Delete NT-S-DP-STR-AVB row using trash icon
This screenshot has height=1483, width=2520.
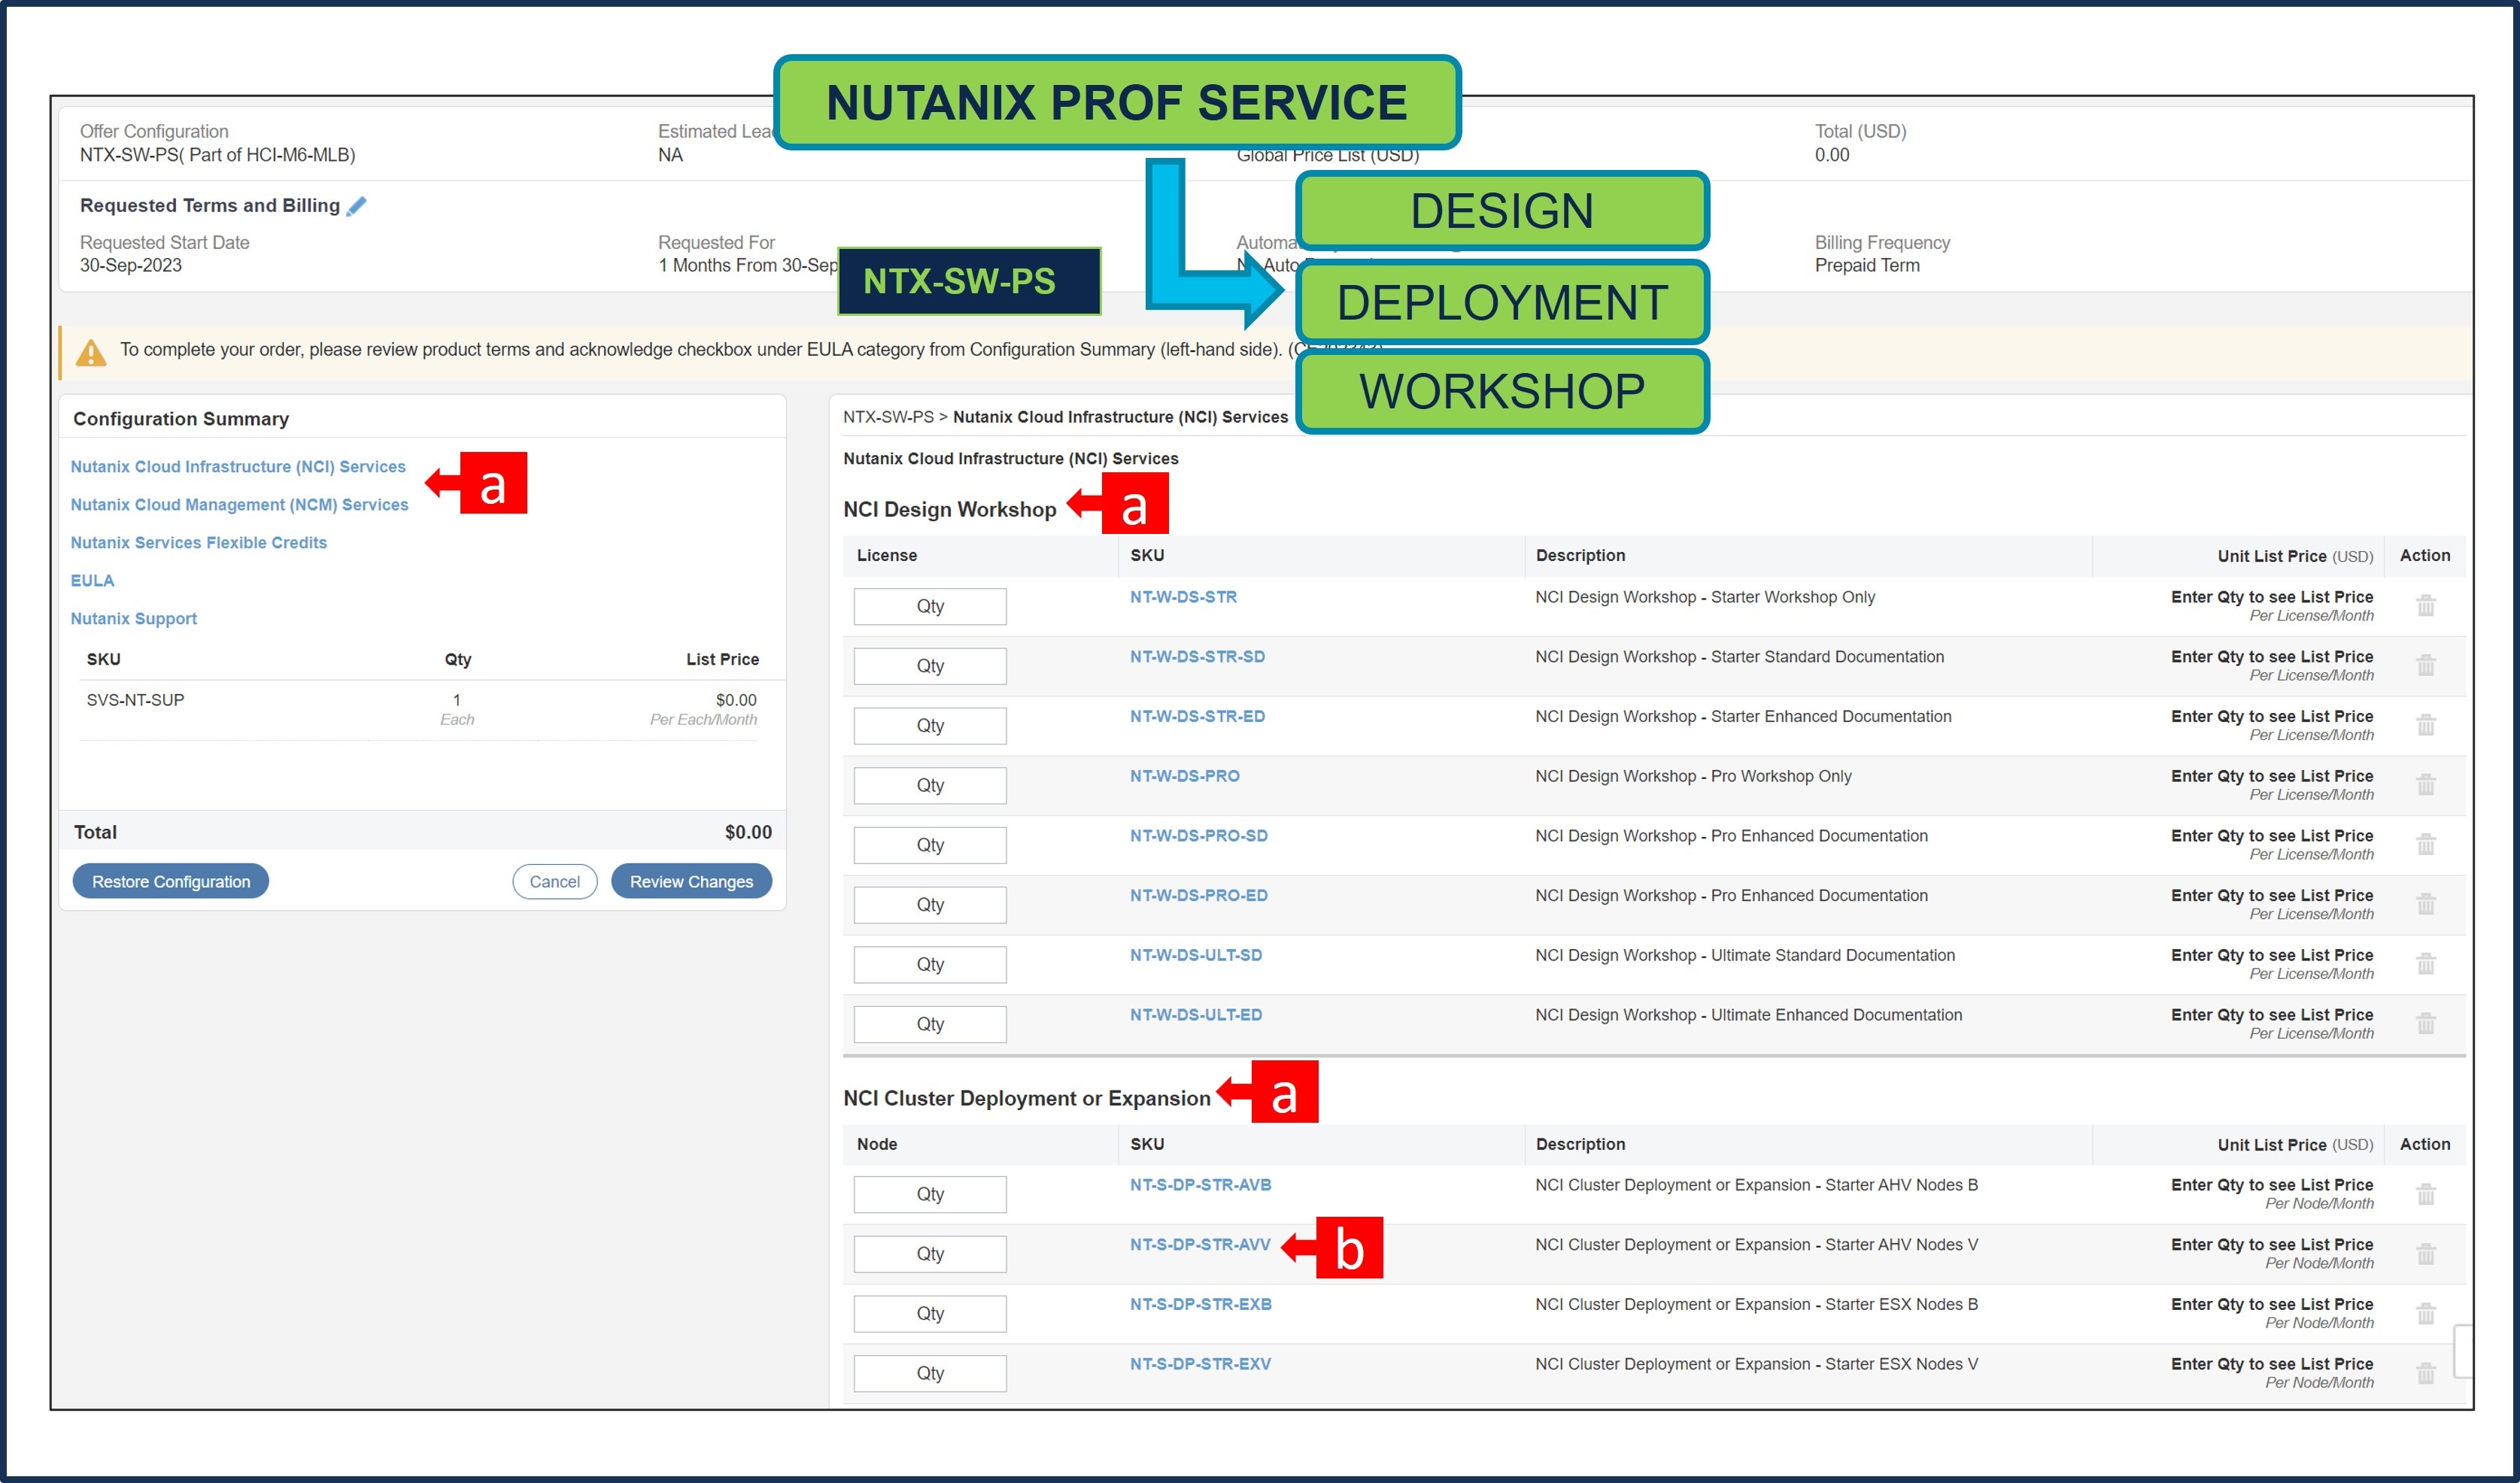2426,1193
